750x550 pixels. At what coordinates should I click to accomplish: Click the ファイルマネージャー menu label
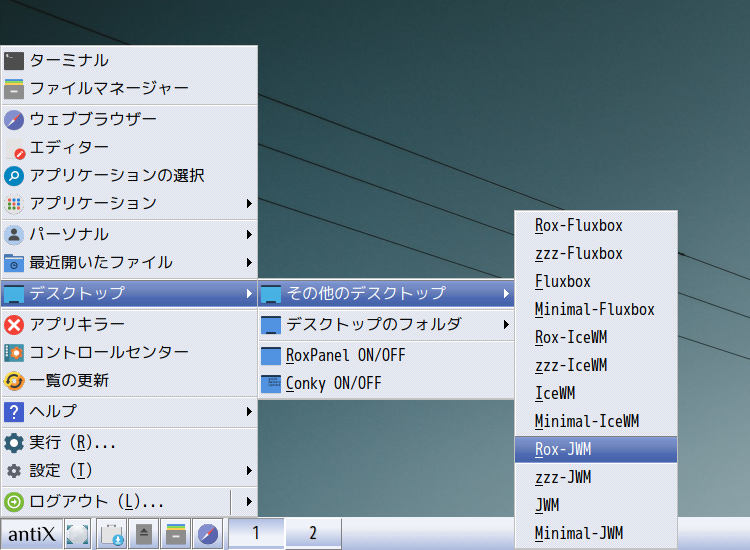tap(110, 88)
